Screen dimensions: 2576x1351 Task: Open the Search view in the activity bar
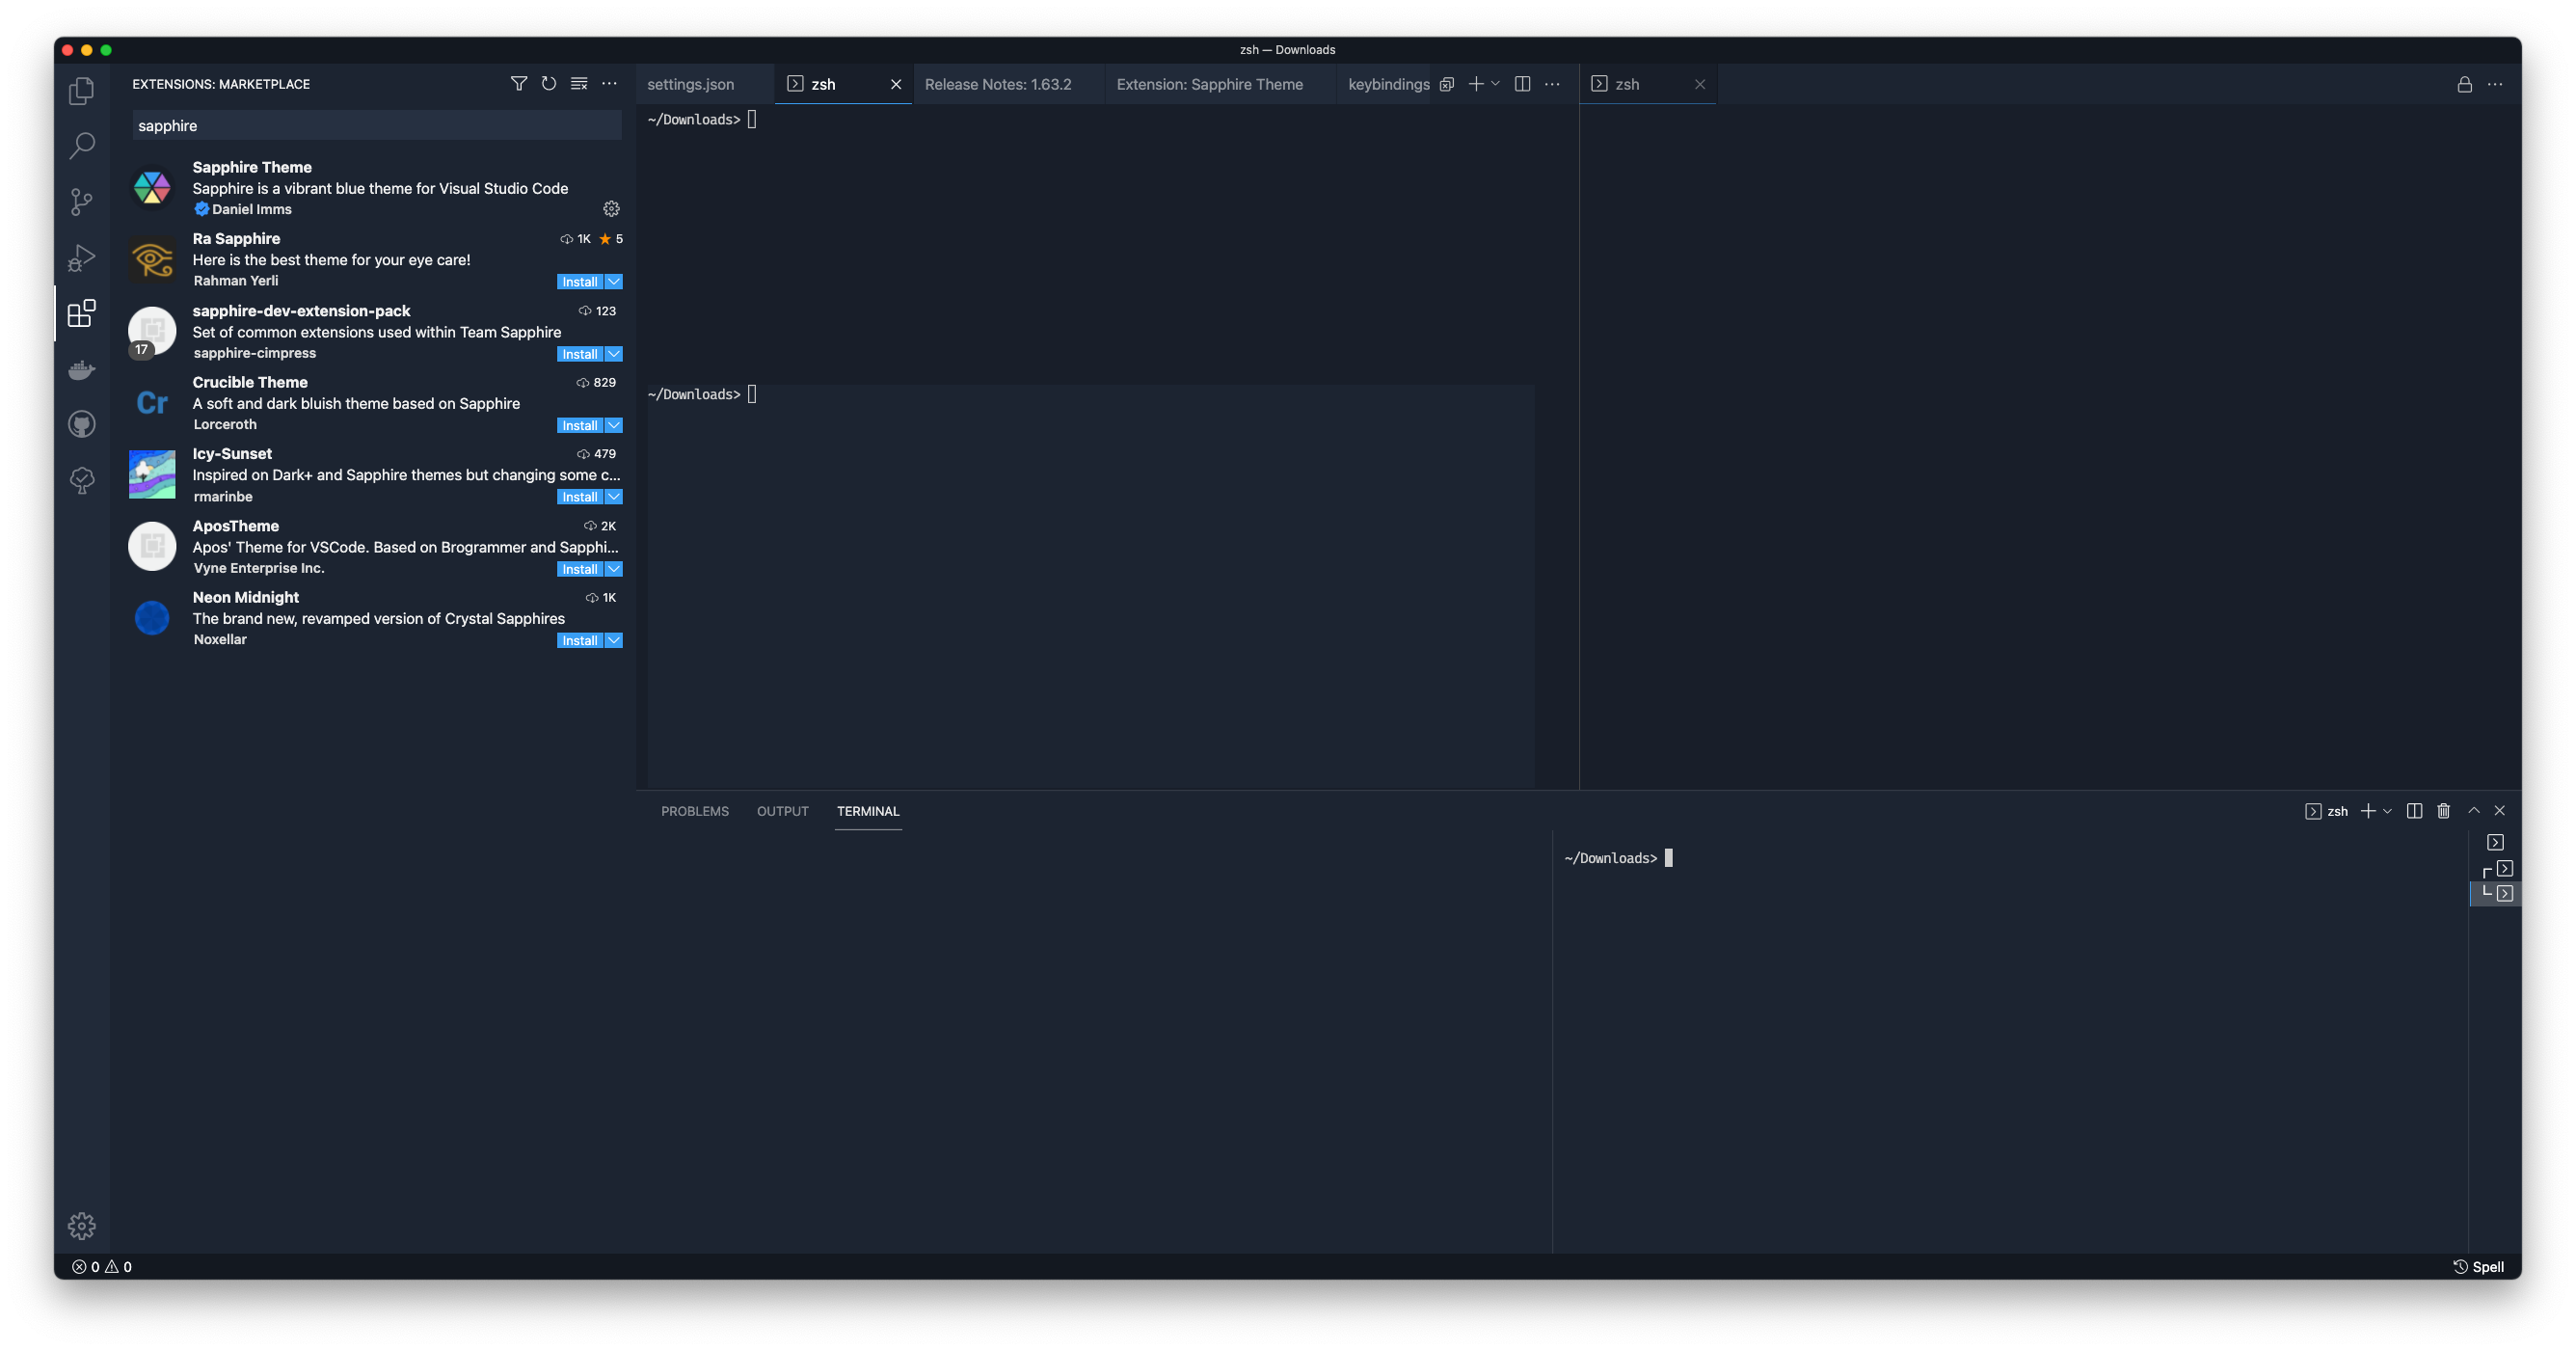click(81, 145)
